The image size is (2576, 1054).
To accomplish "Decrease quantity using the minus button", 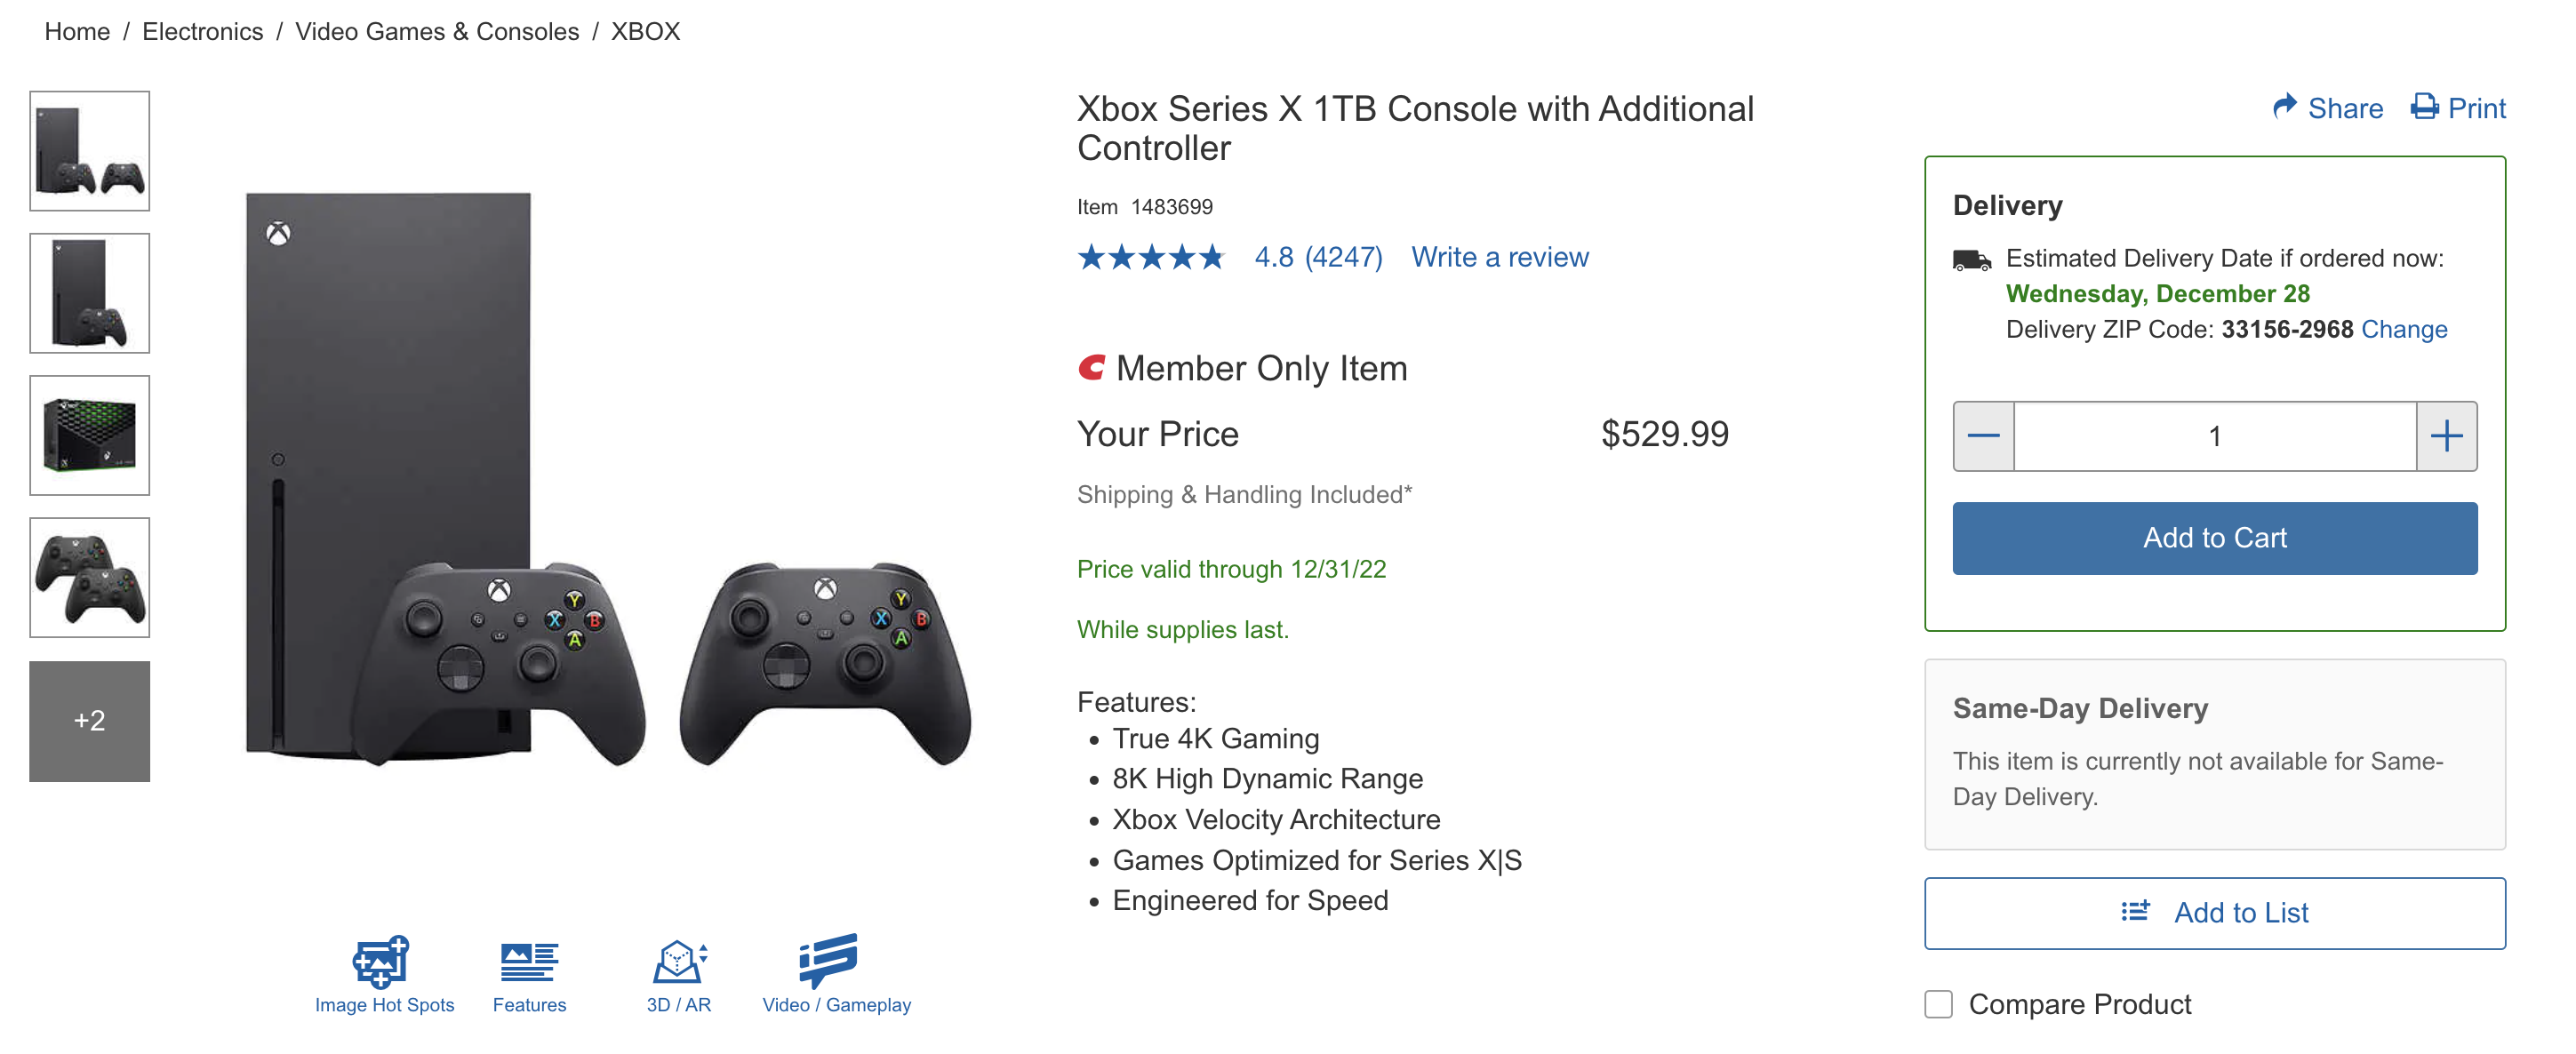I will pos(1983,436).
